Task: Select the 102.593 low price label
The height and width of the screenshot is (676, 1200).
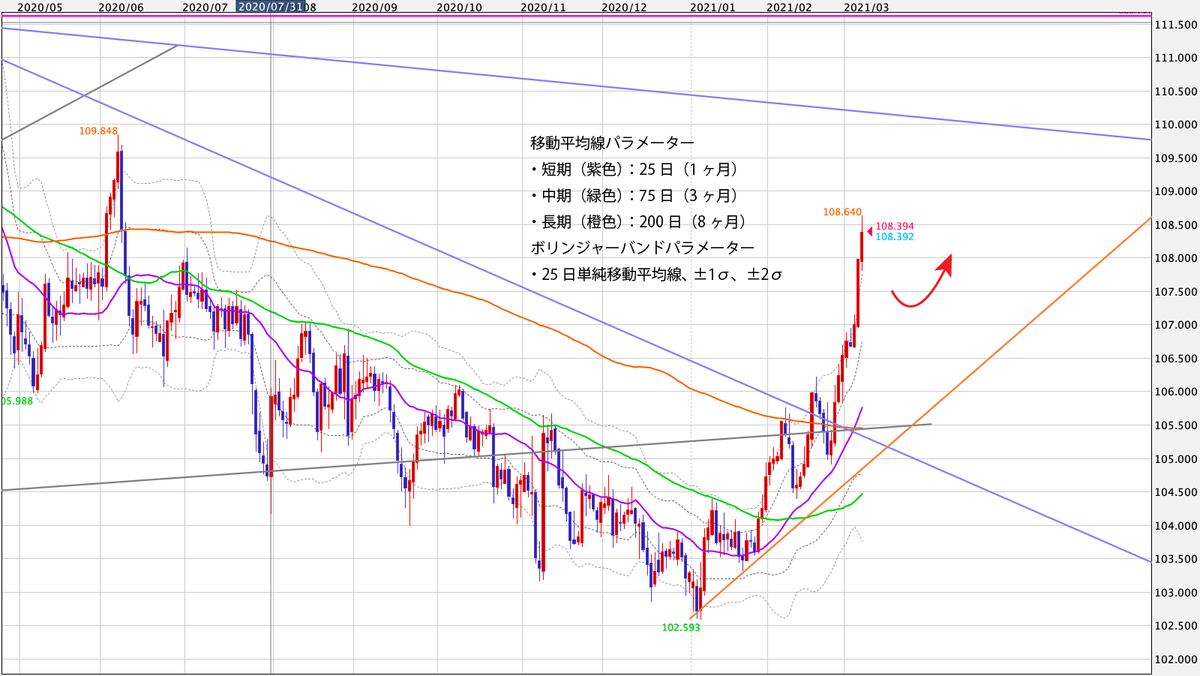Action: click(682, 628)
